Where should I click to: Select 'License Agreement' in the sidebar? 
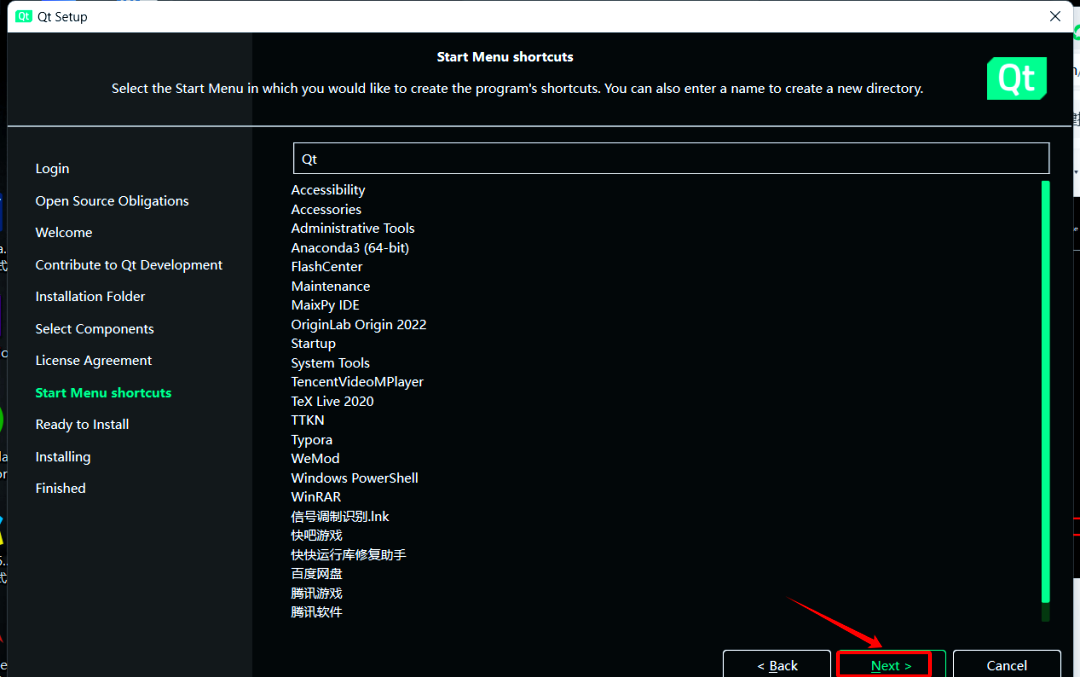pyautogui.click(x=94, y=360)
